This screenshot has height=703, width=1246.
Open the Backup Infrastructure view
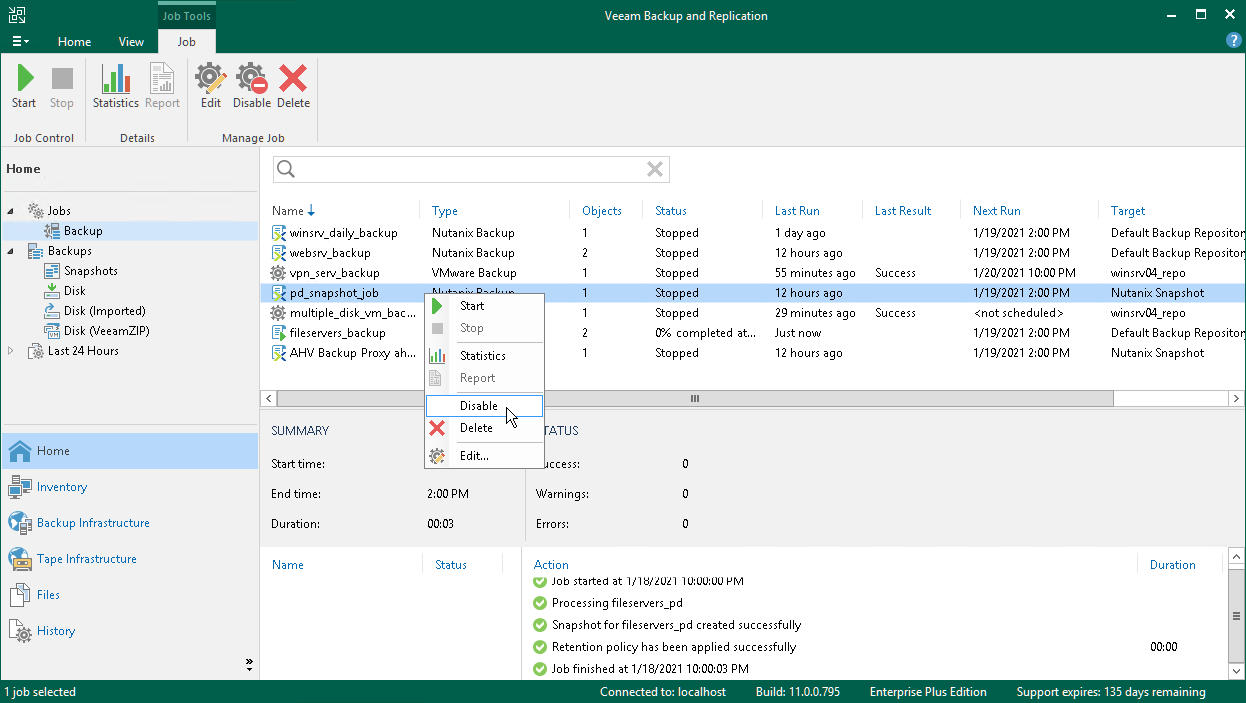pyautogui.click(x=129, y=523)
